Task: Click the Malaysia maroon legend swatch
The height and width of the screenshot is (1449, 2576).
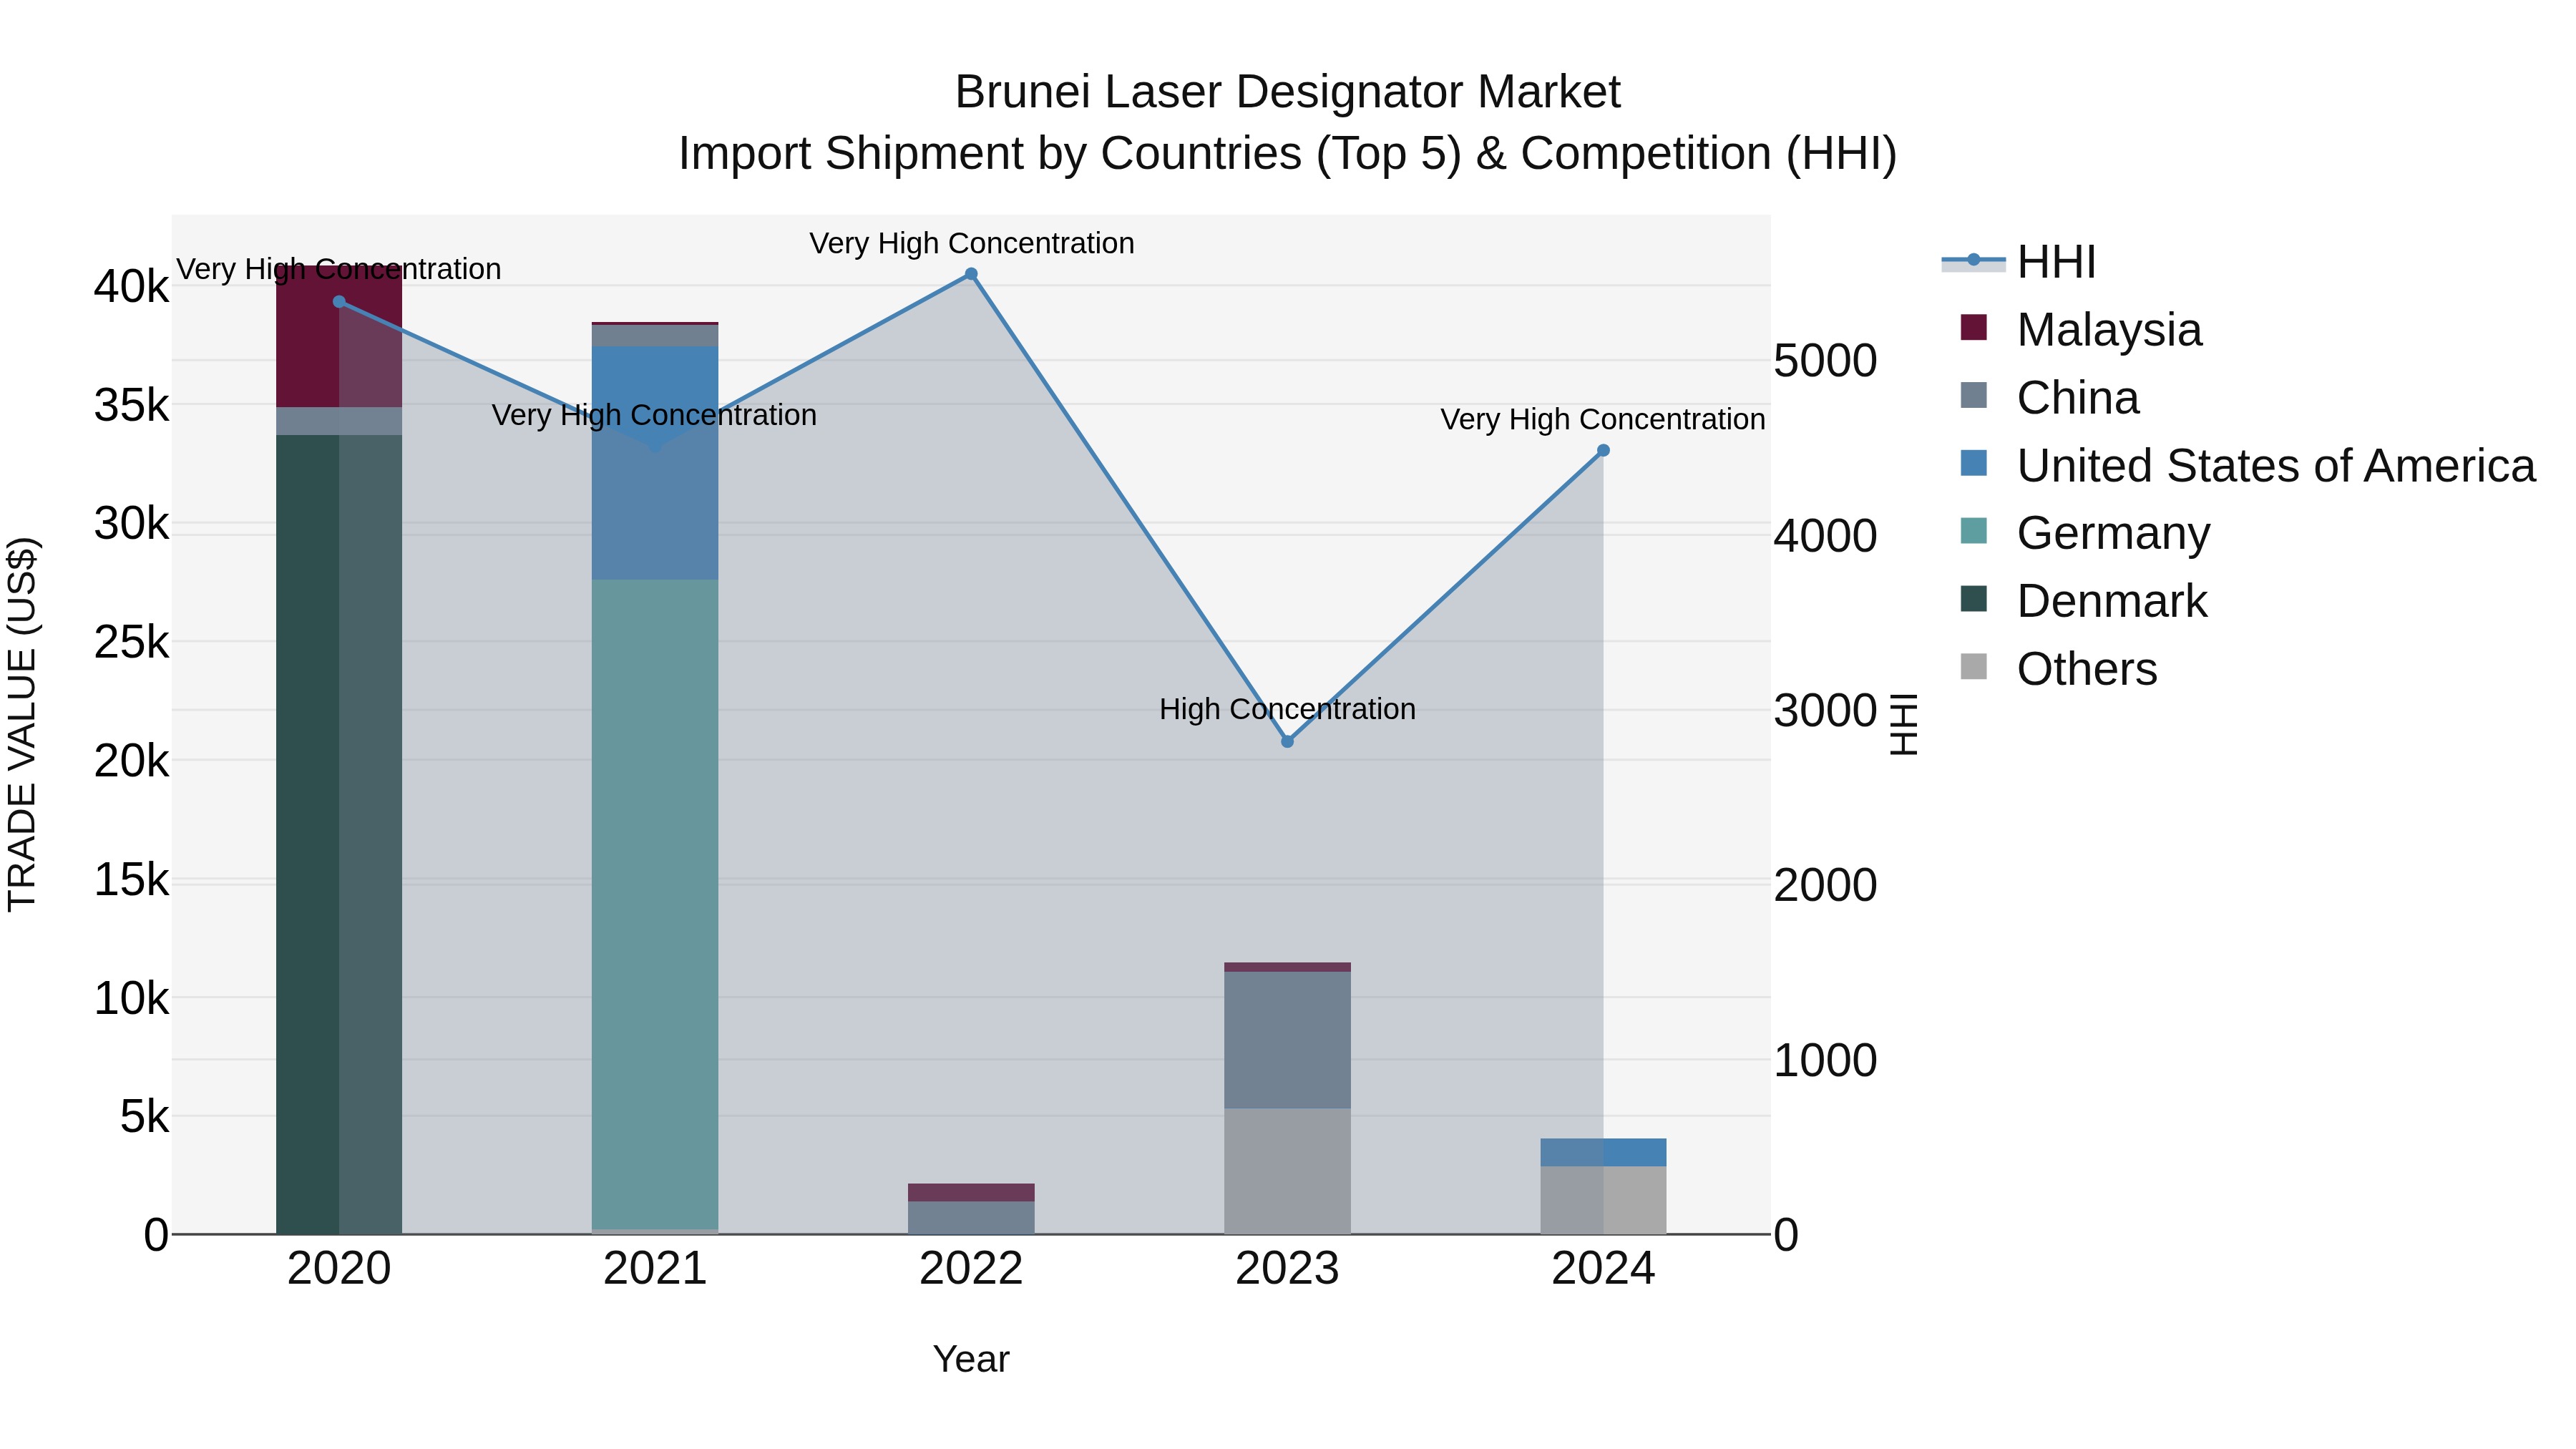Action: pos(1974,327)
